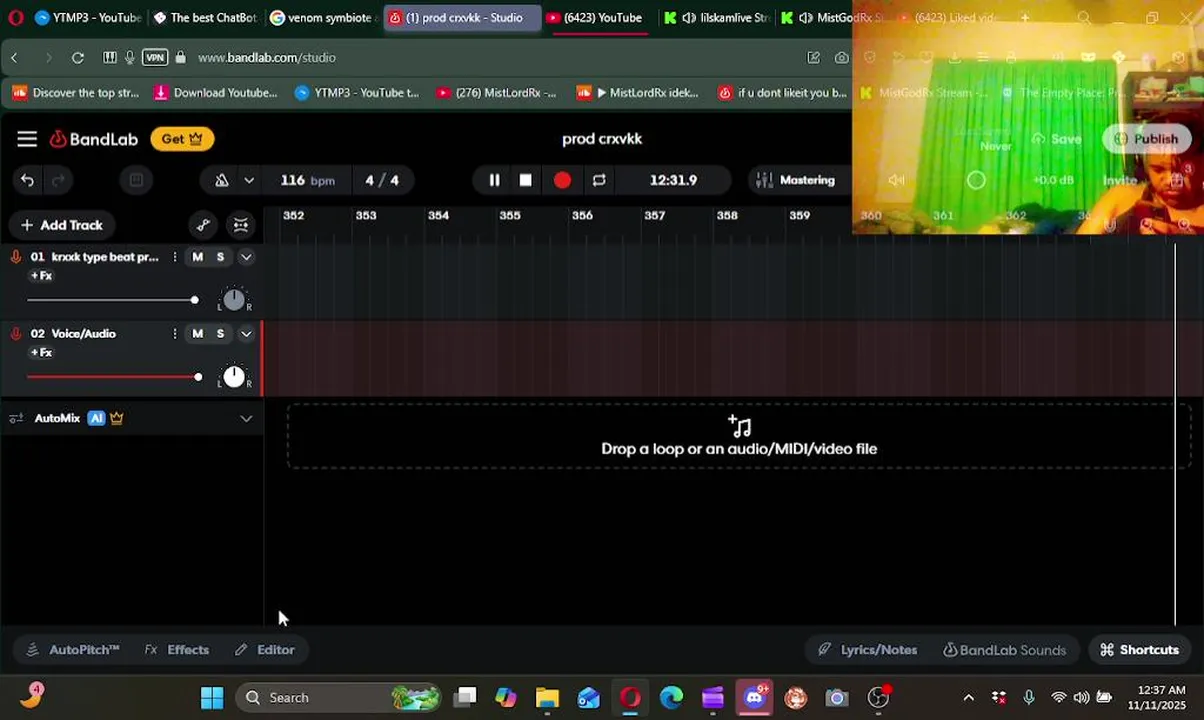This screenshot has height=720, width=1204.
Task: Arm track 02 Voice/Audio microphone icon
Action: pyautogui.click(x=16, y=334)
